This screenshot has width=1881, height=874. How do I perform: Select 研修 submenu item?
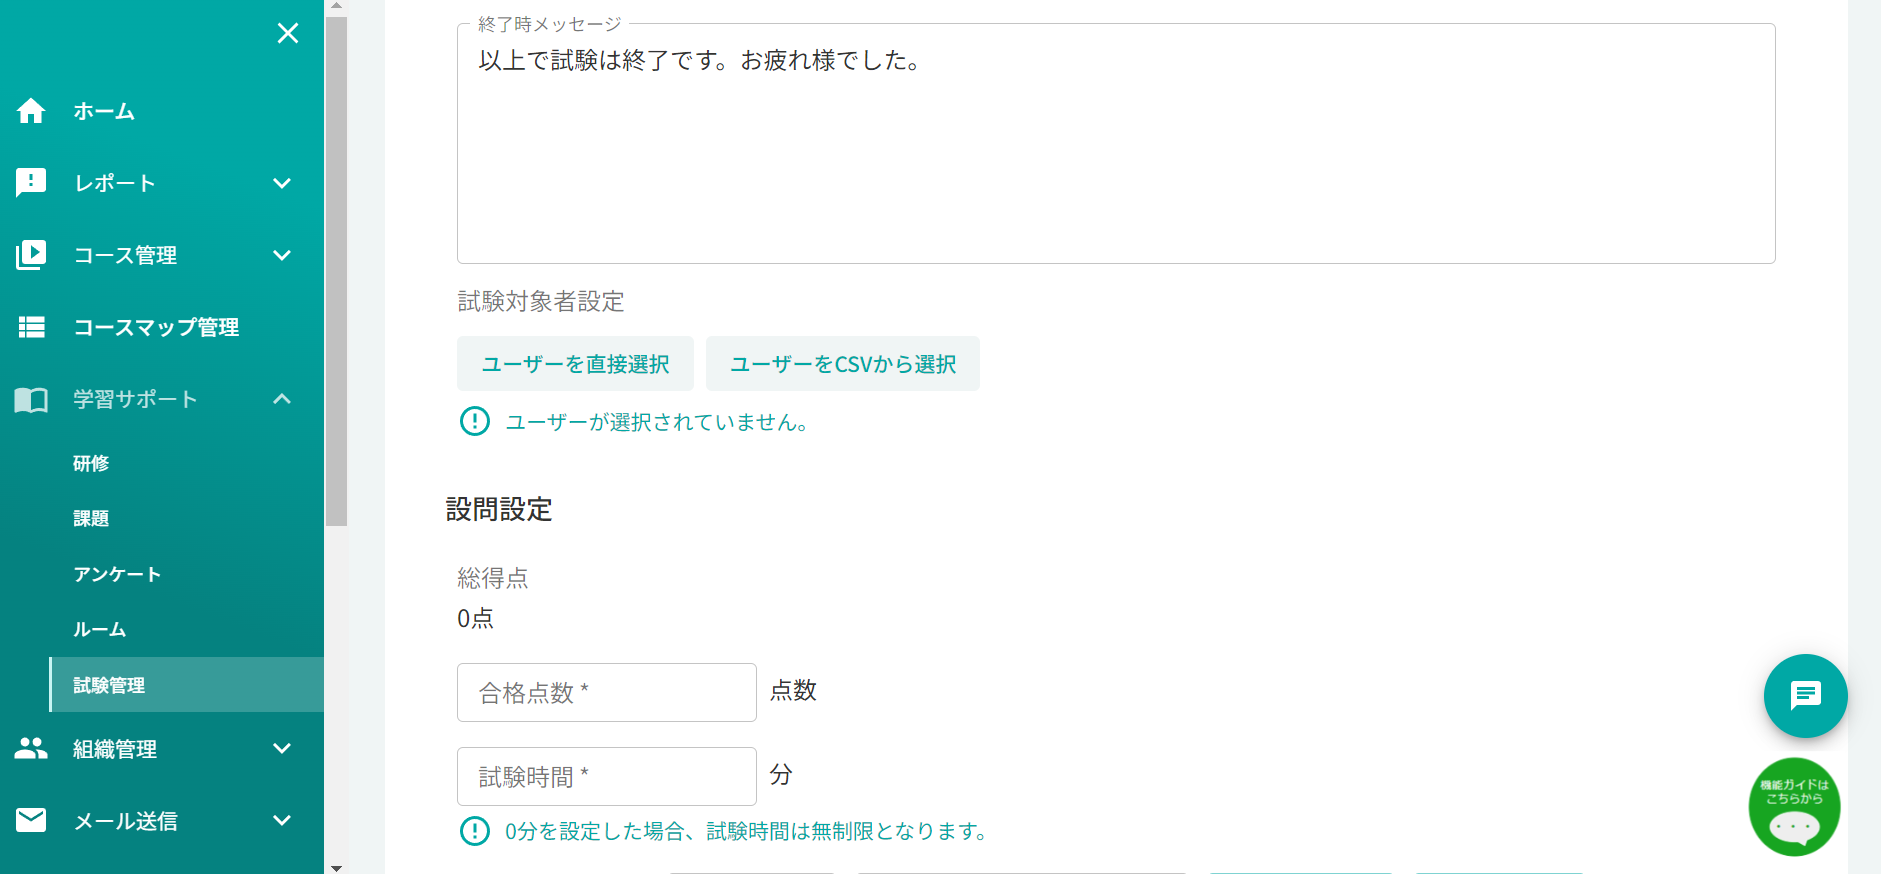[x=91, y=463]
